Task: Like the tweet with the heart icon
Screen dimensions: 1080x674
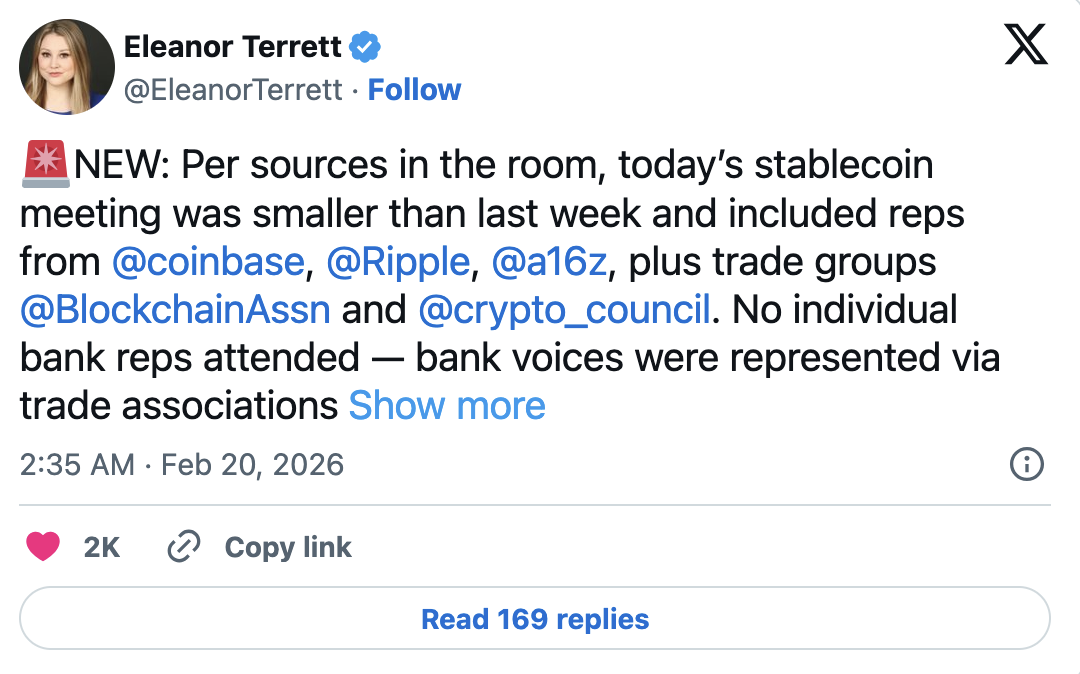Action: click(x=42, y=547)
